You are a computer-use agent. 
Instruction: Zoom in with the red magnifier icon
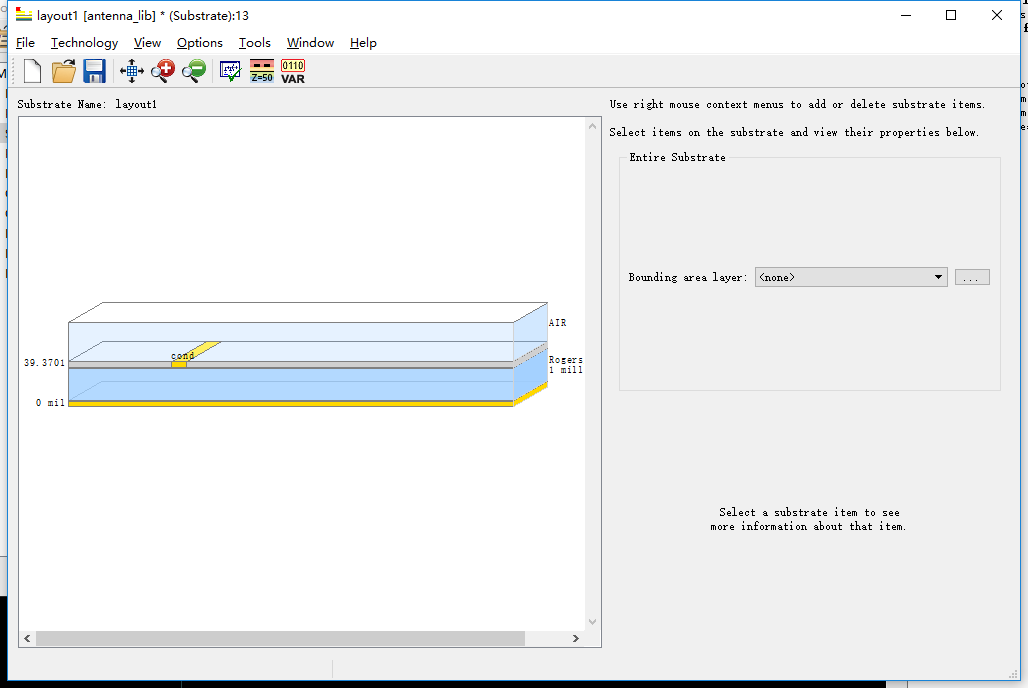[162, 71]
